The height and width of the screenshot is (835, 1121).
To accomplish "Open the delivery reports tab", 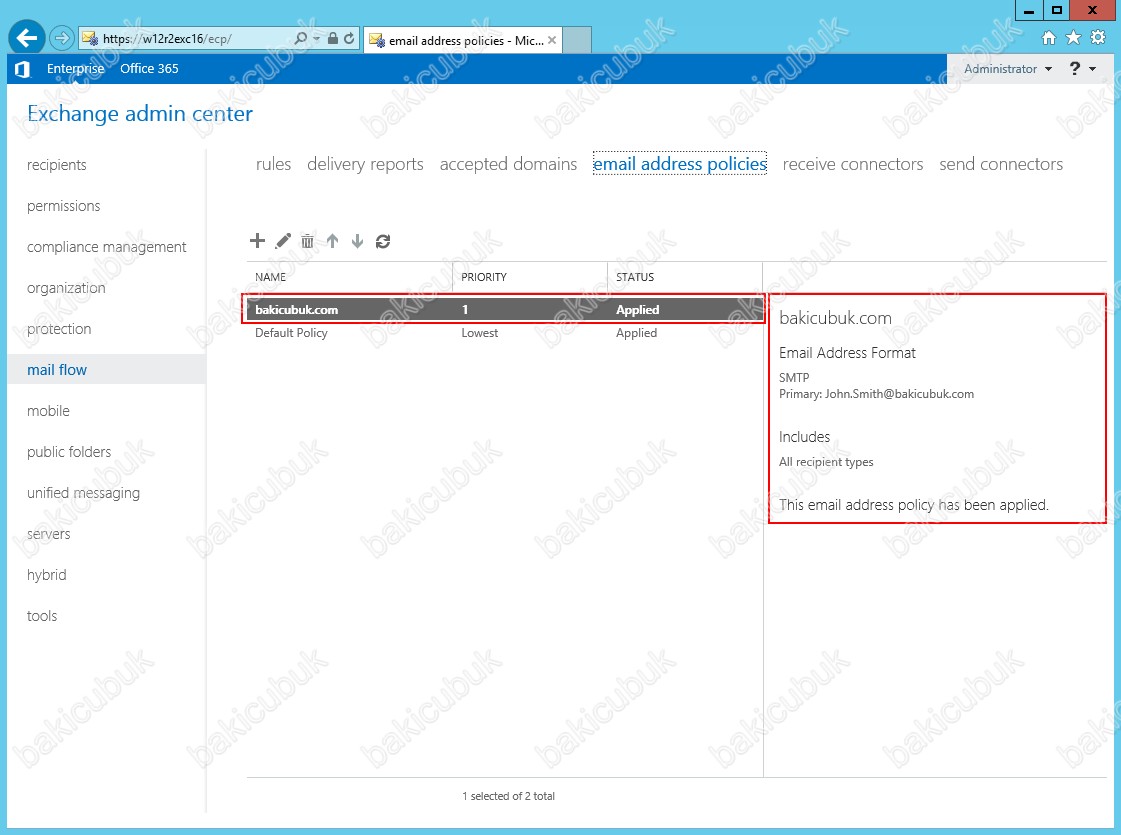I will 365,164.
